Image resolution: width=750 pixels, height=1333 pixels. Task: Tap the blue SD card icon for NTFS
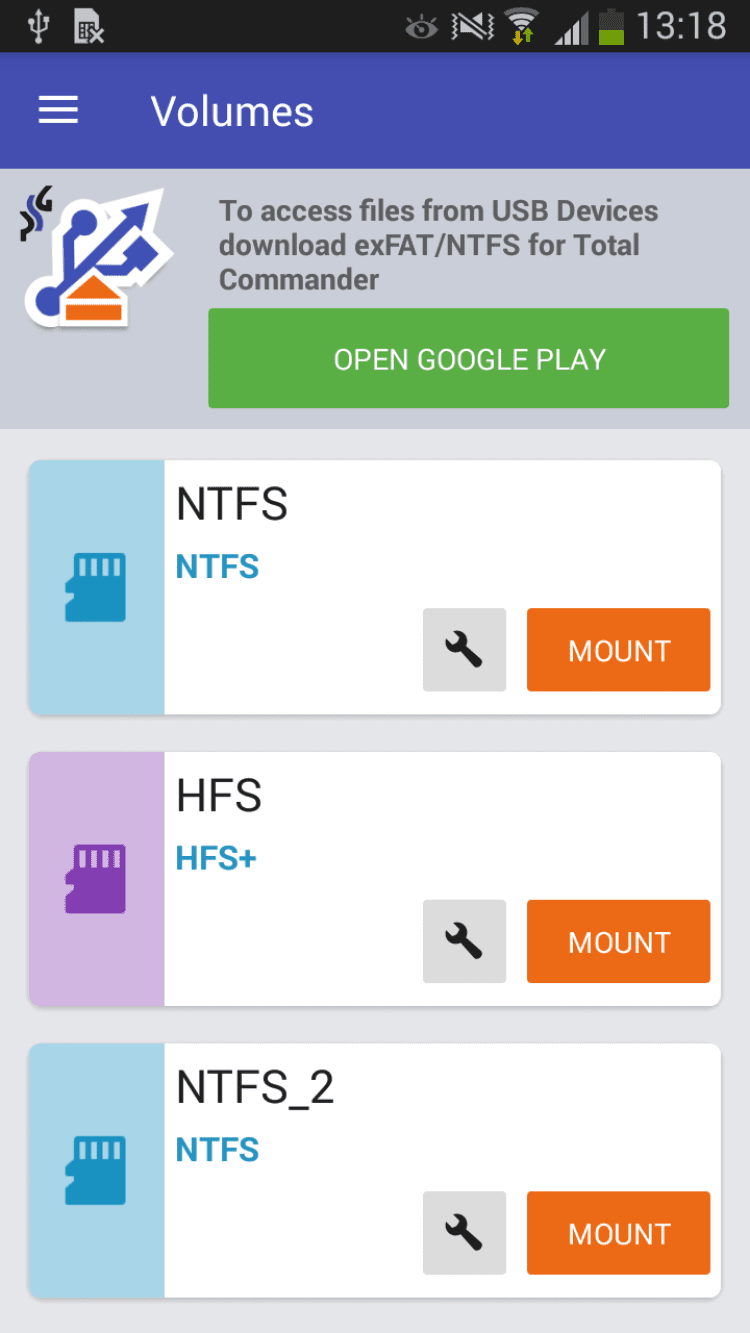tap(96, 588)
